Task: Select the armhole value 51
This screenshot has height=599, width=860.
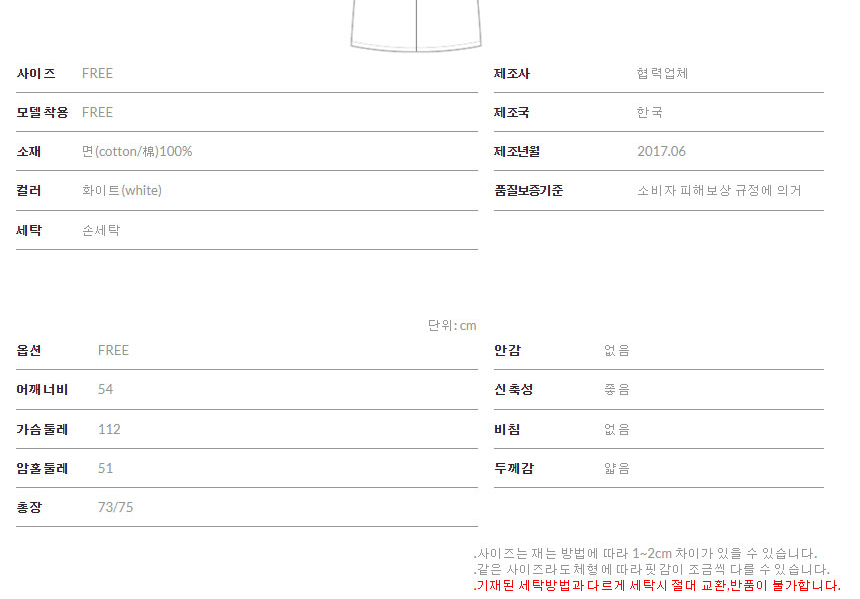Action: (x=105, y=469)
